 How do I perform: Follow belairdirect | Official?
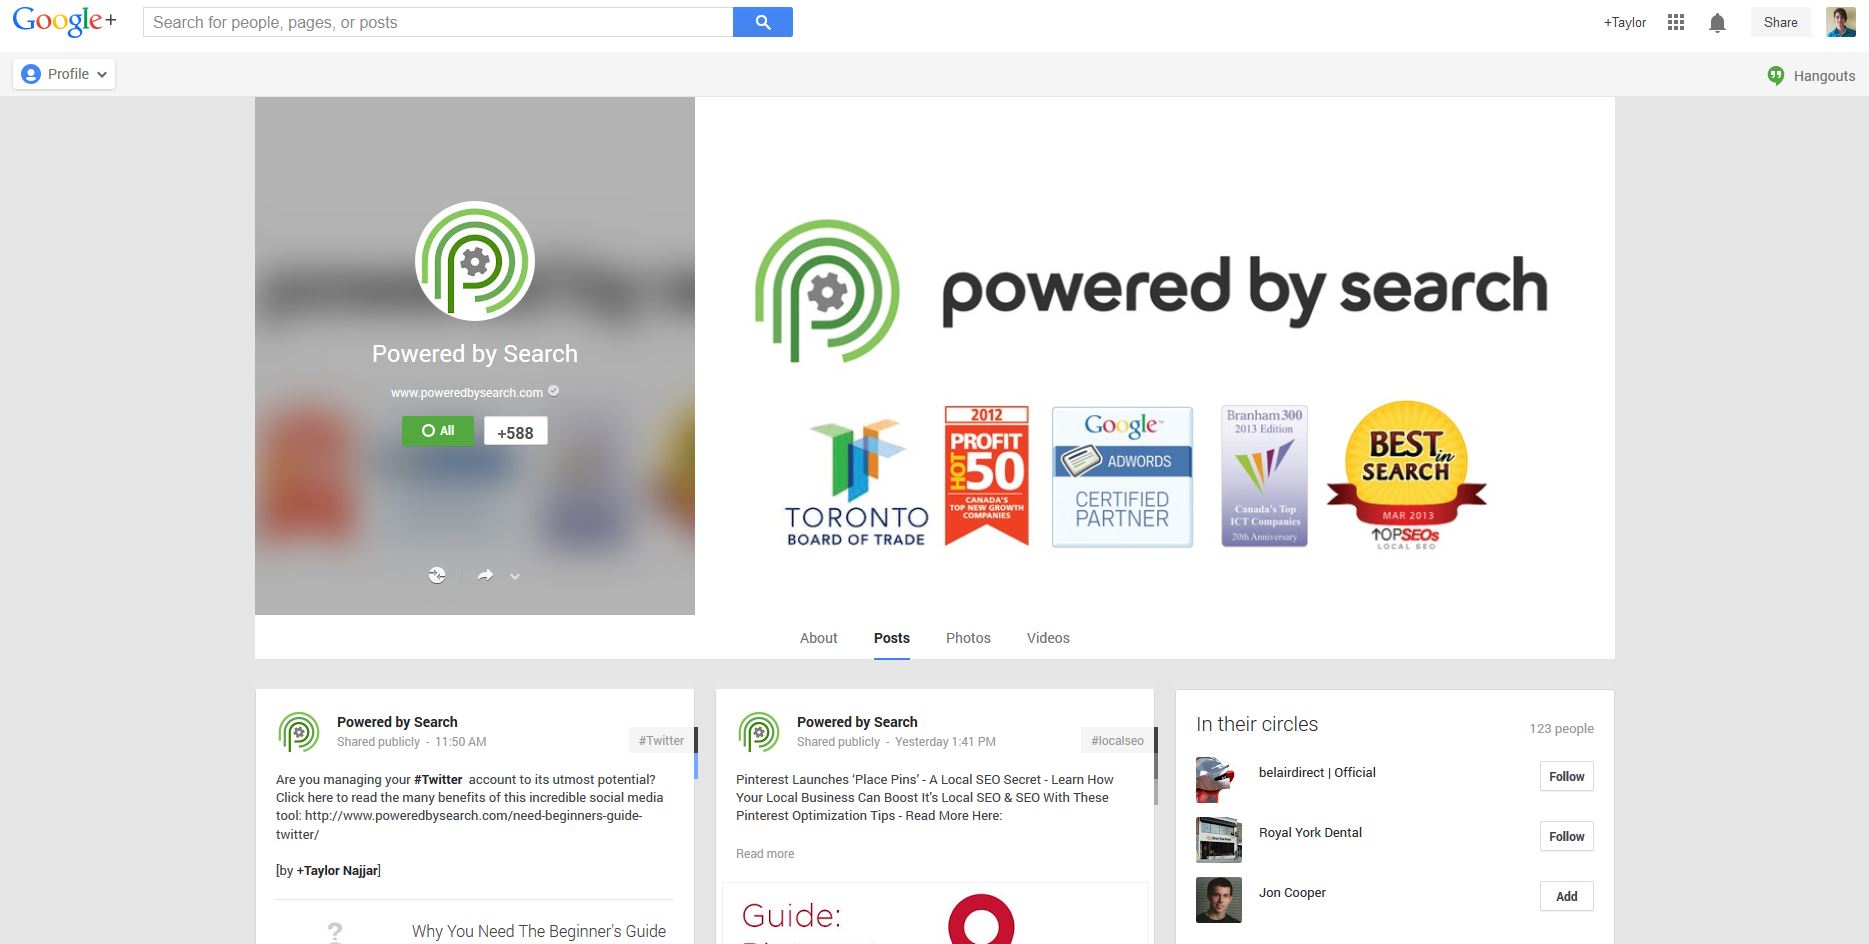[1566, 777]
